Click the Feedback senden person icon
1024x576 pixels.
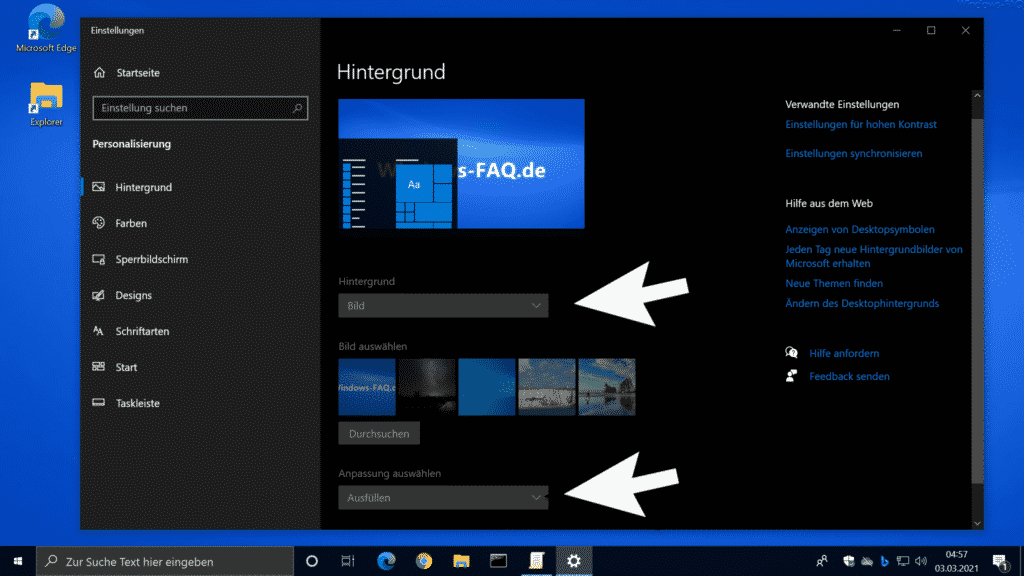tap(792, 376)
